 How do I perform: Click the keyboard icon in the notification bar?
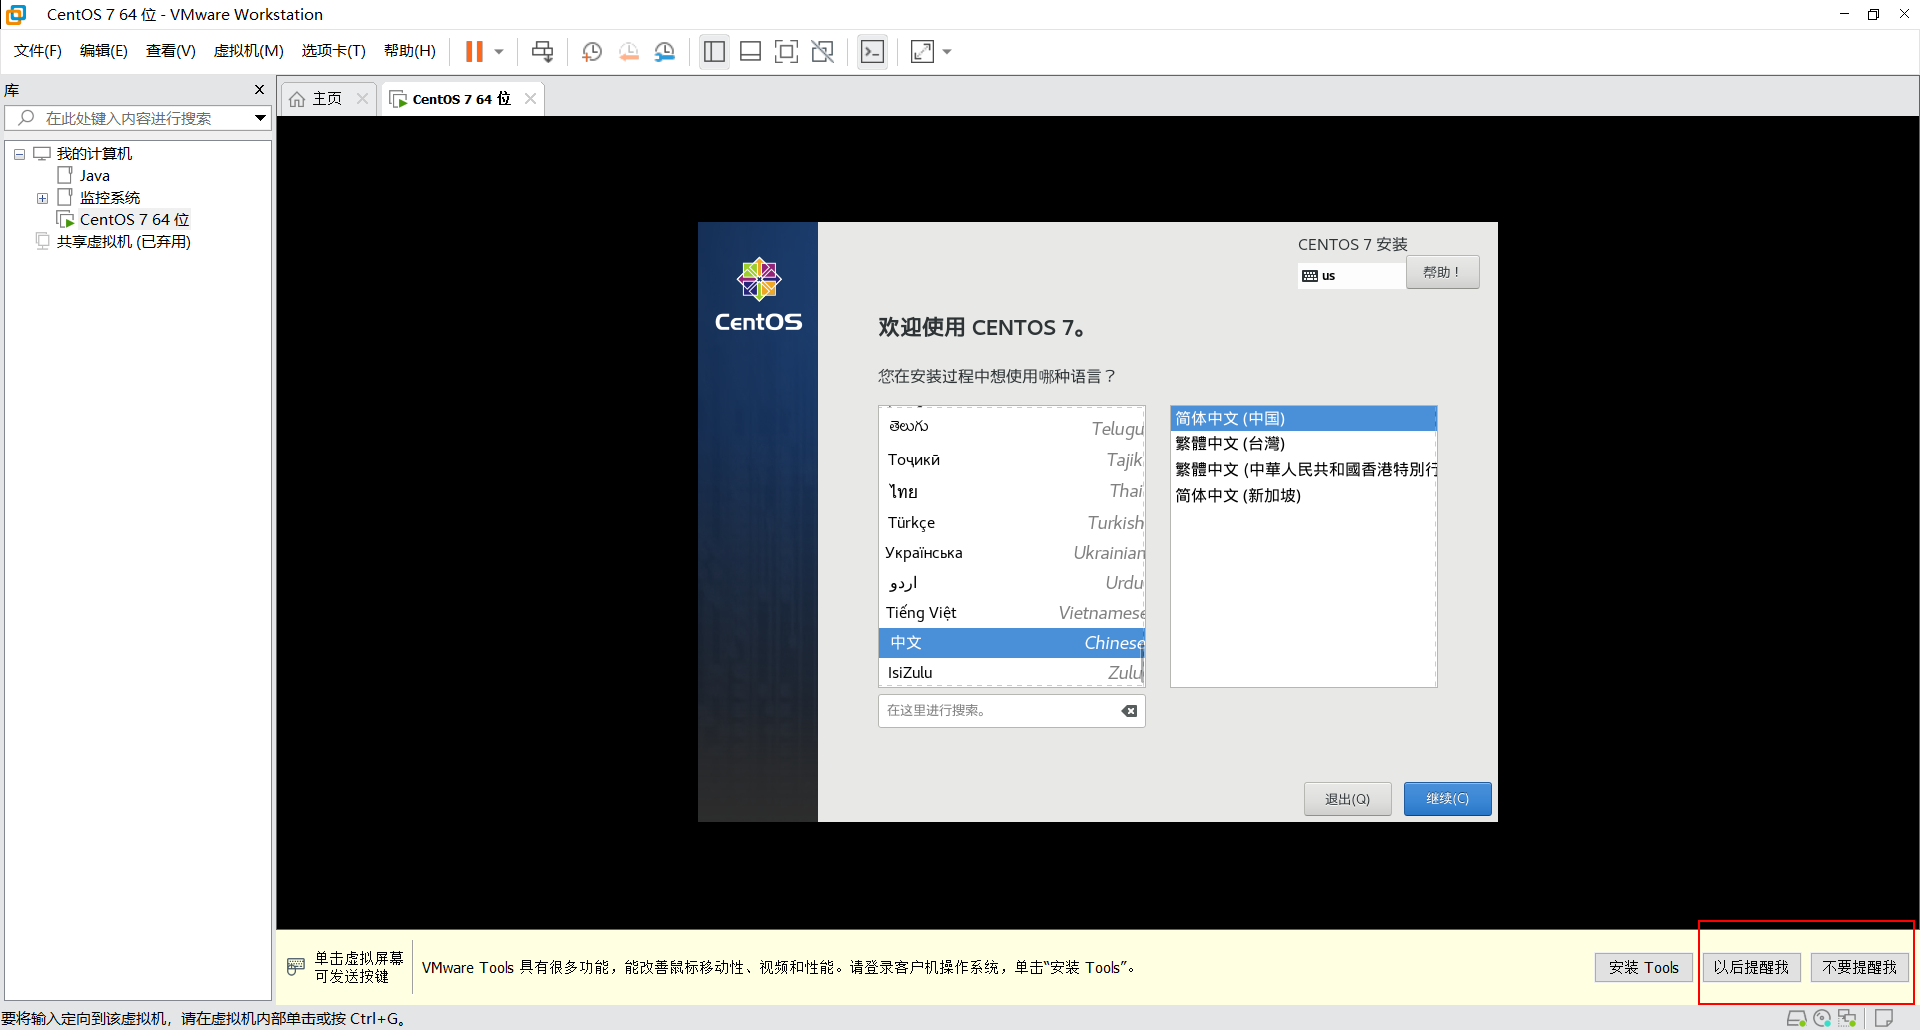tap(296, 967)
